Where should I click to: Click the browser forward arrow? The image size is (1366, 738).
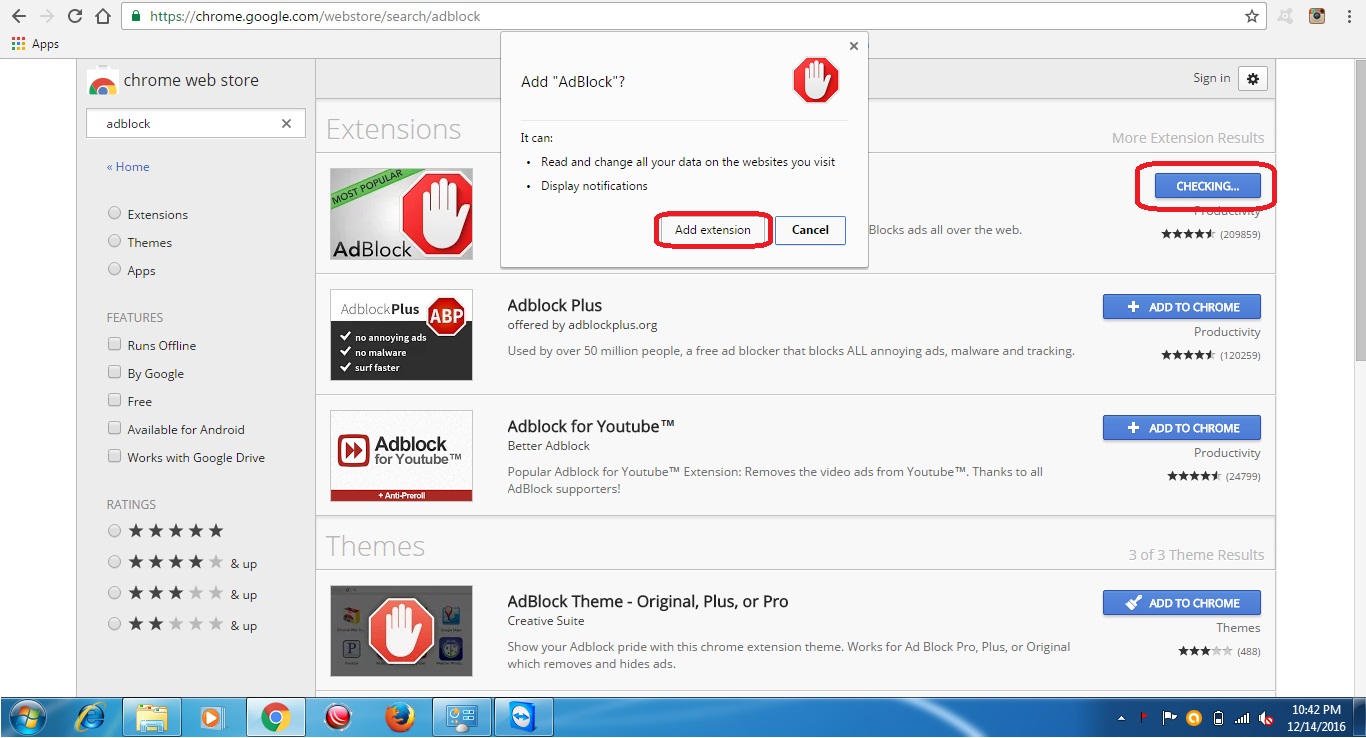point(46,16)
